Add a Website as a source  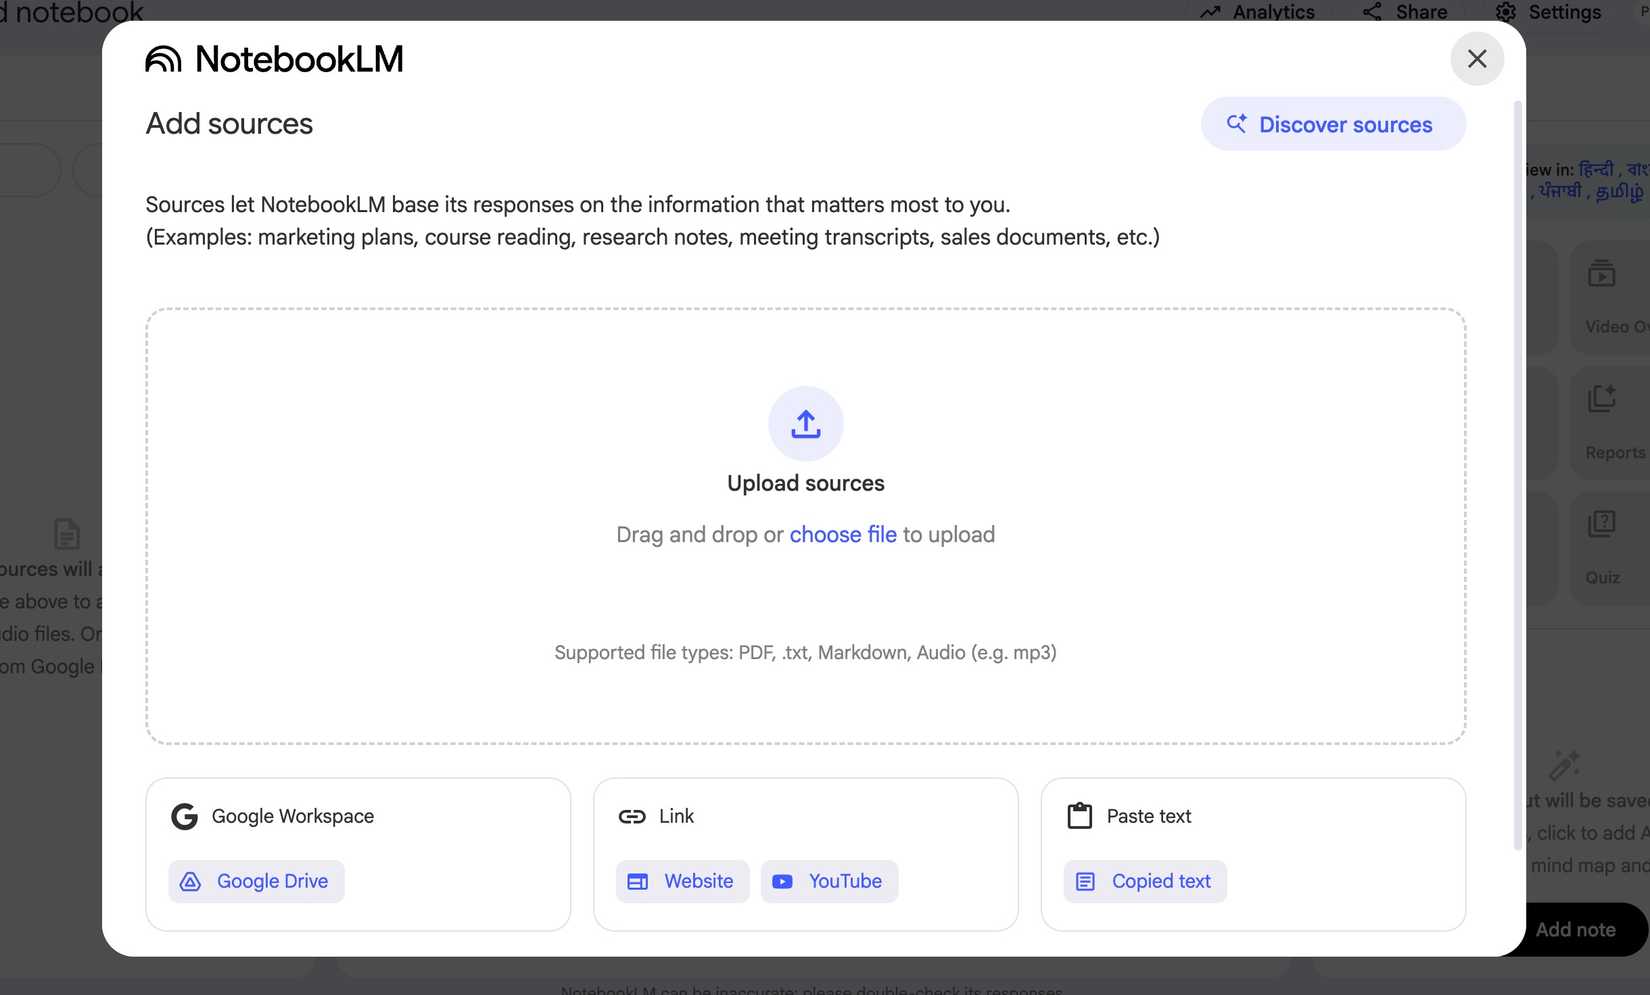(683, 881)
